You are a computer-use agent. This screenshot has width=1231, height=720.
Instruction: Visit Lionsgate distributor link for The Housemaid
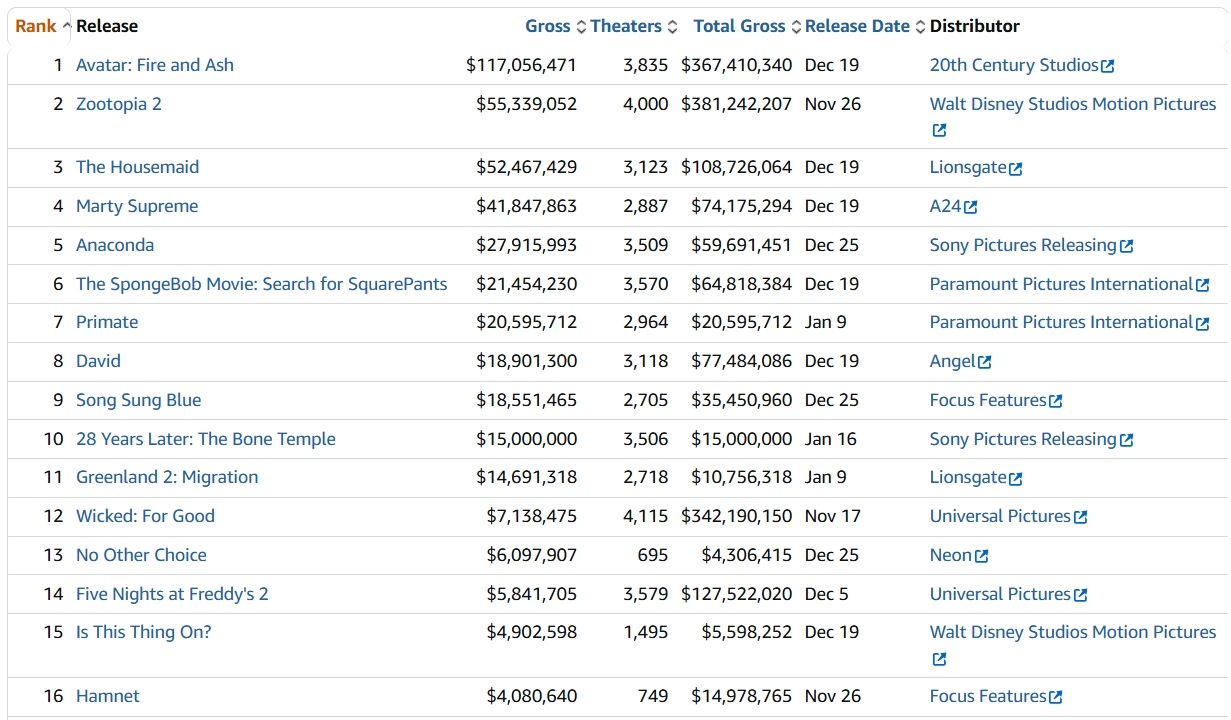[x=967, y=167]
